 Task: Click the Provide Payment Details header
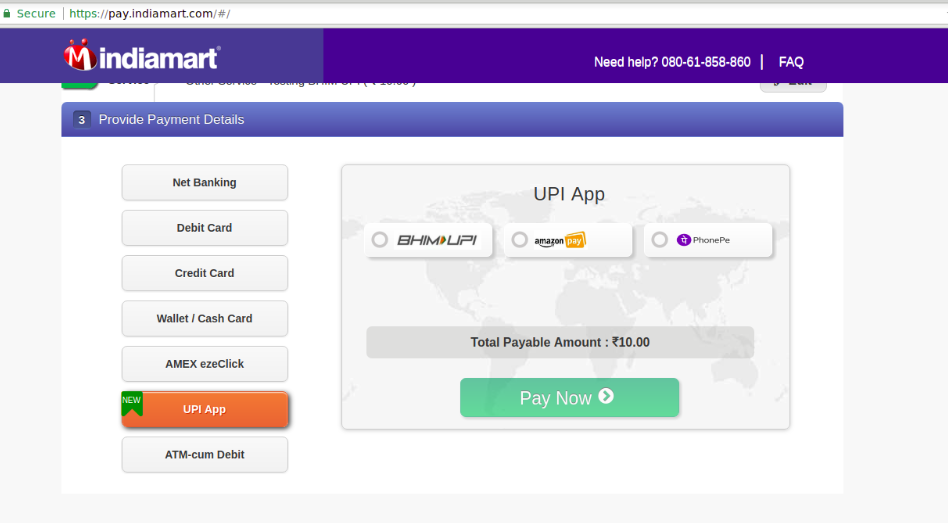coord(452,120)
